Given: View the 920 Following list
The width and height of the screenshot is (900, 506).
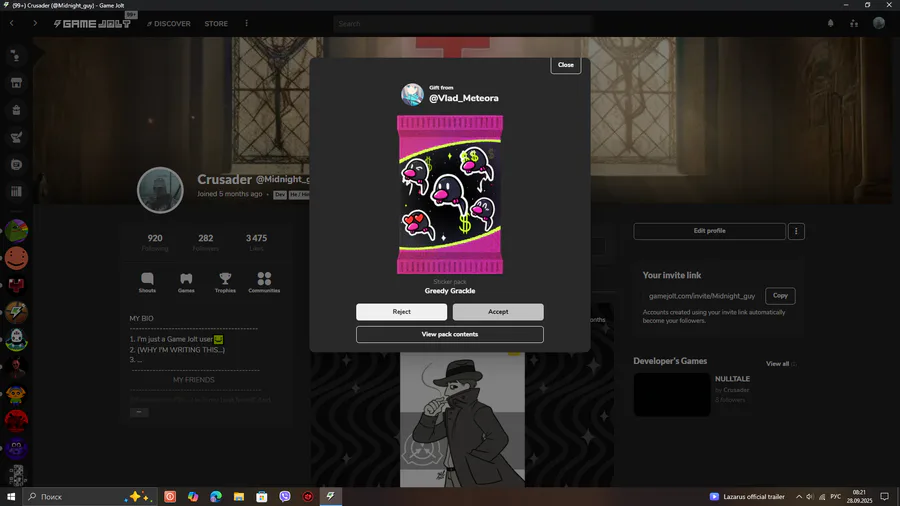Looking at the screenshot, I should [x=155, y=243].
